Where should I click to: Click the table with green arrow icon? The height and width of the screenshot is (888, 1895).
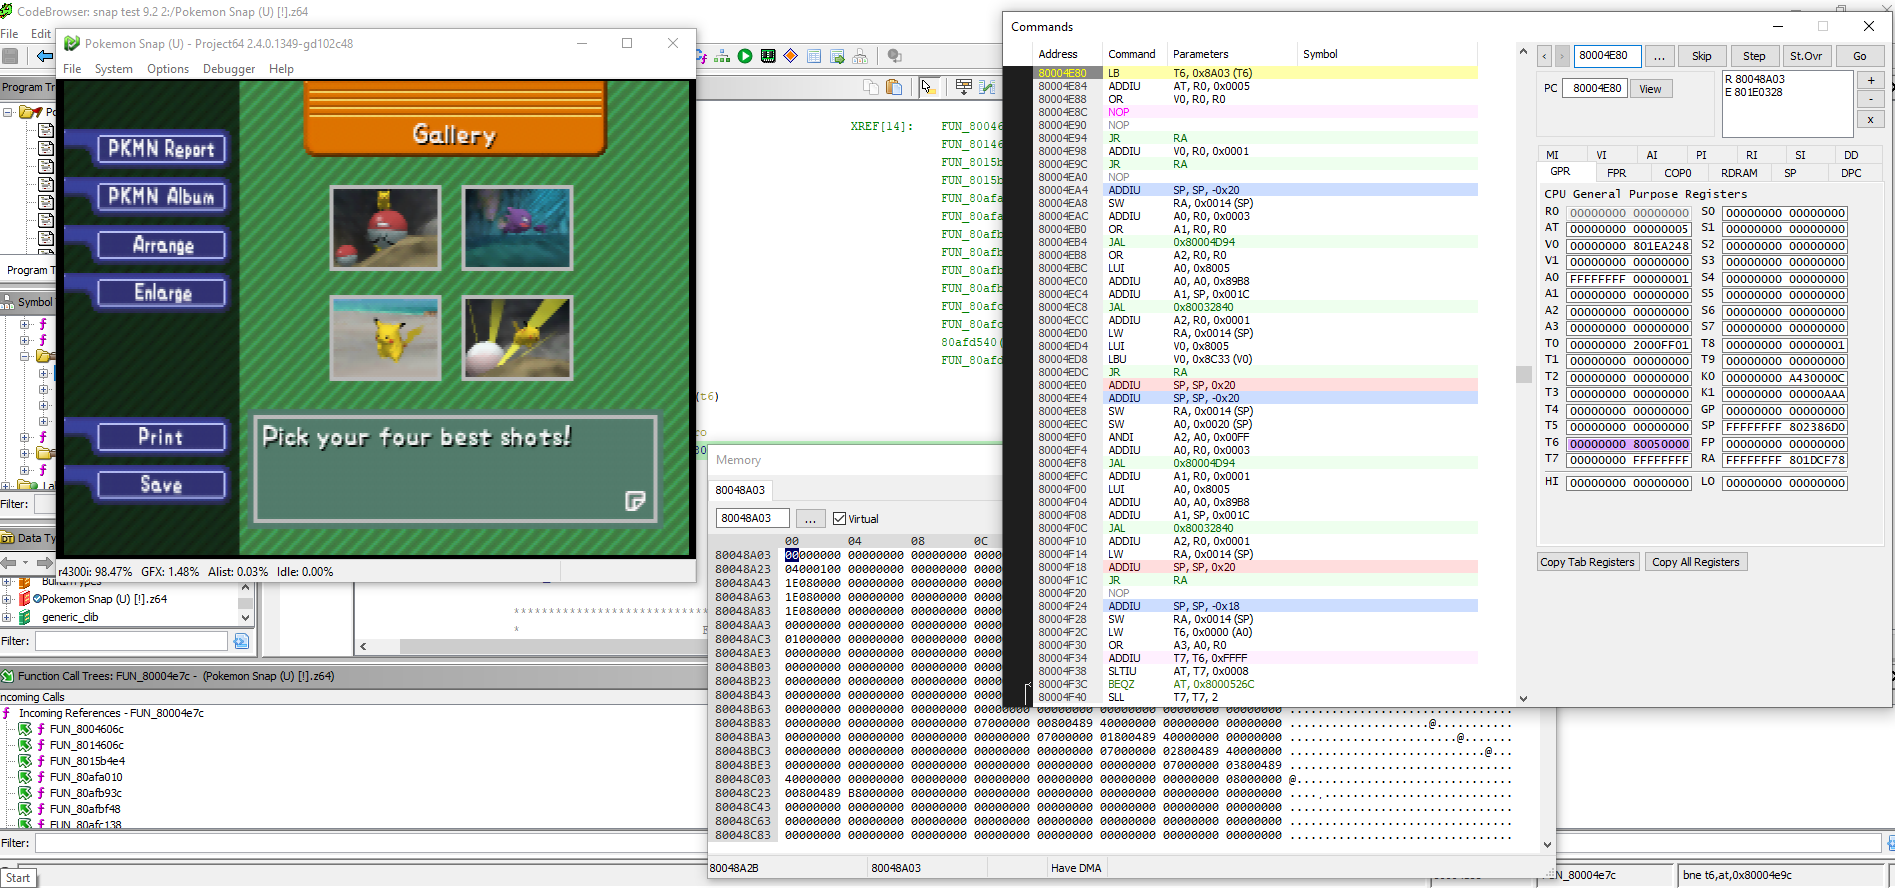click(x=837, y=56)
